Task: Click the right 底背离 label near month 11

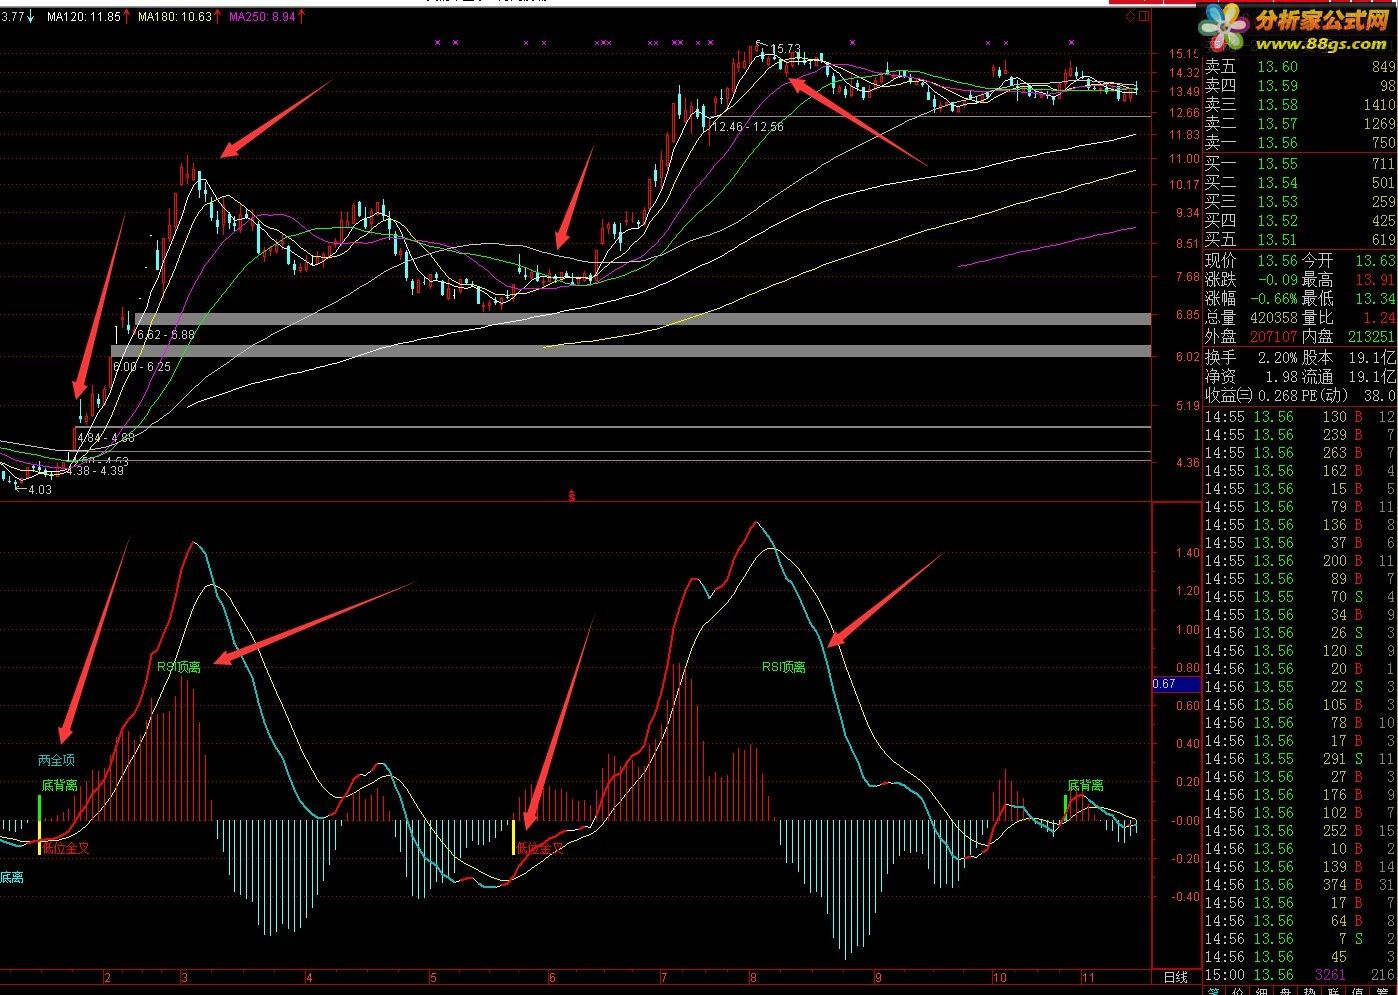Action: point(1085,786)
